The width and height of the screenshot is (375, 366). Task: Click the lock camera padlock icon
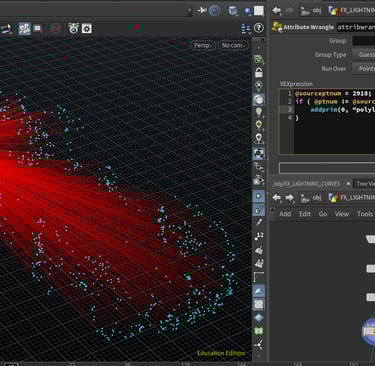click(259, 72)
